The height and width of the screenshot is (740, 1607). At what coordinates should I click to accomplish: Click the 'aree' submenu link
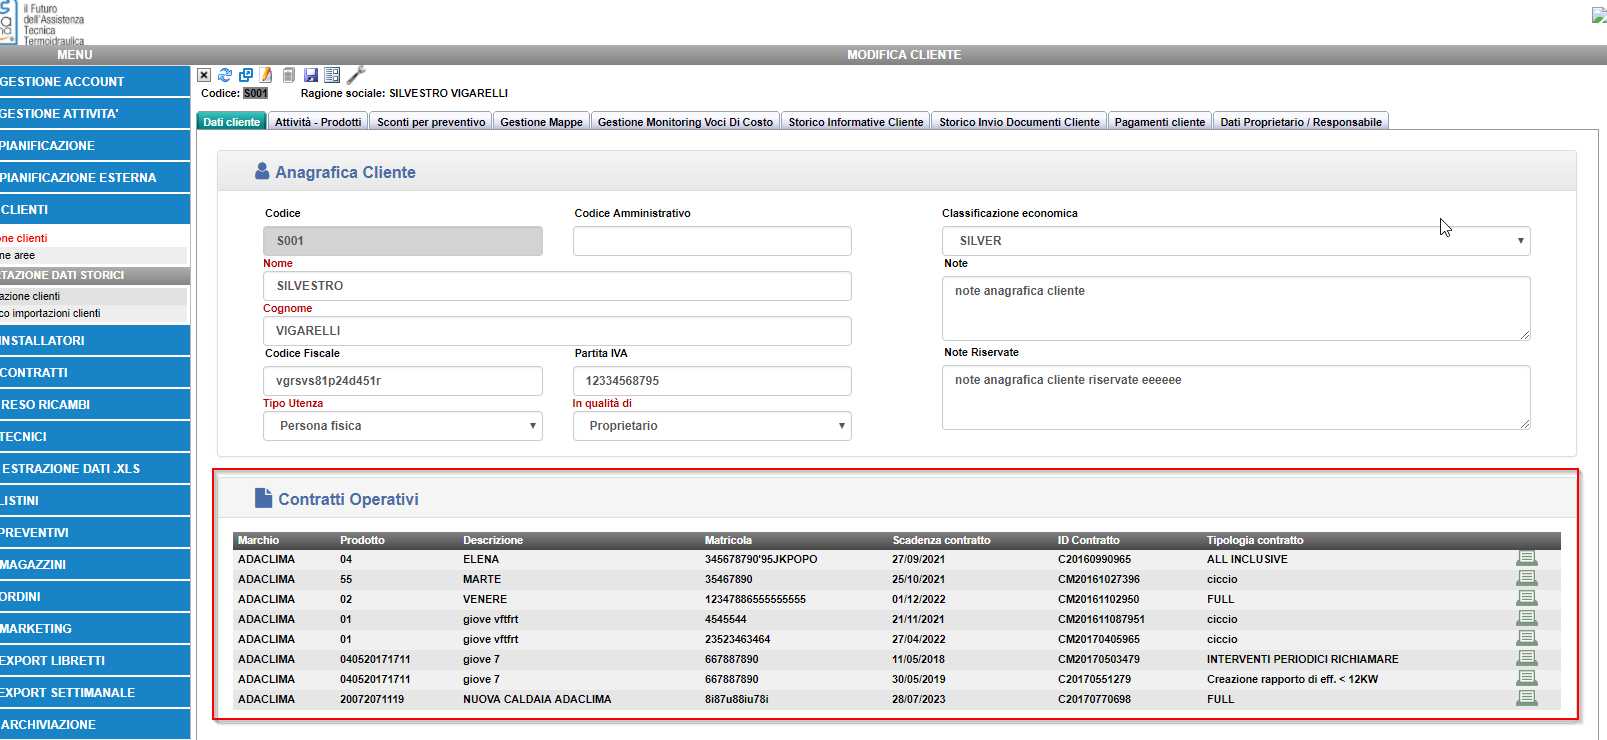(x=18, y=255)
